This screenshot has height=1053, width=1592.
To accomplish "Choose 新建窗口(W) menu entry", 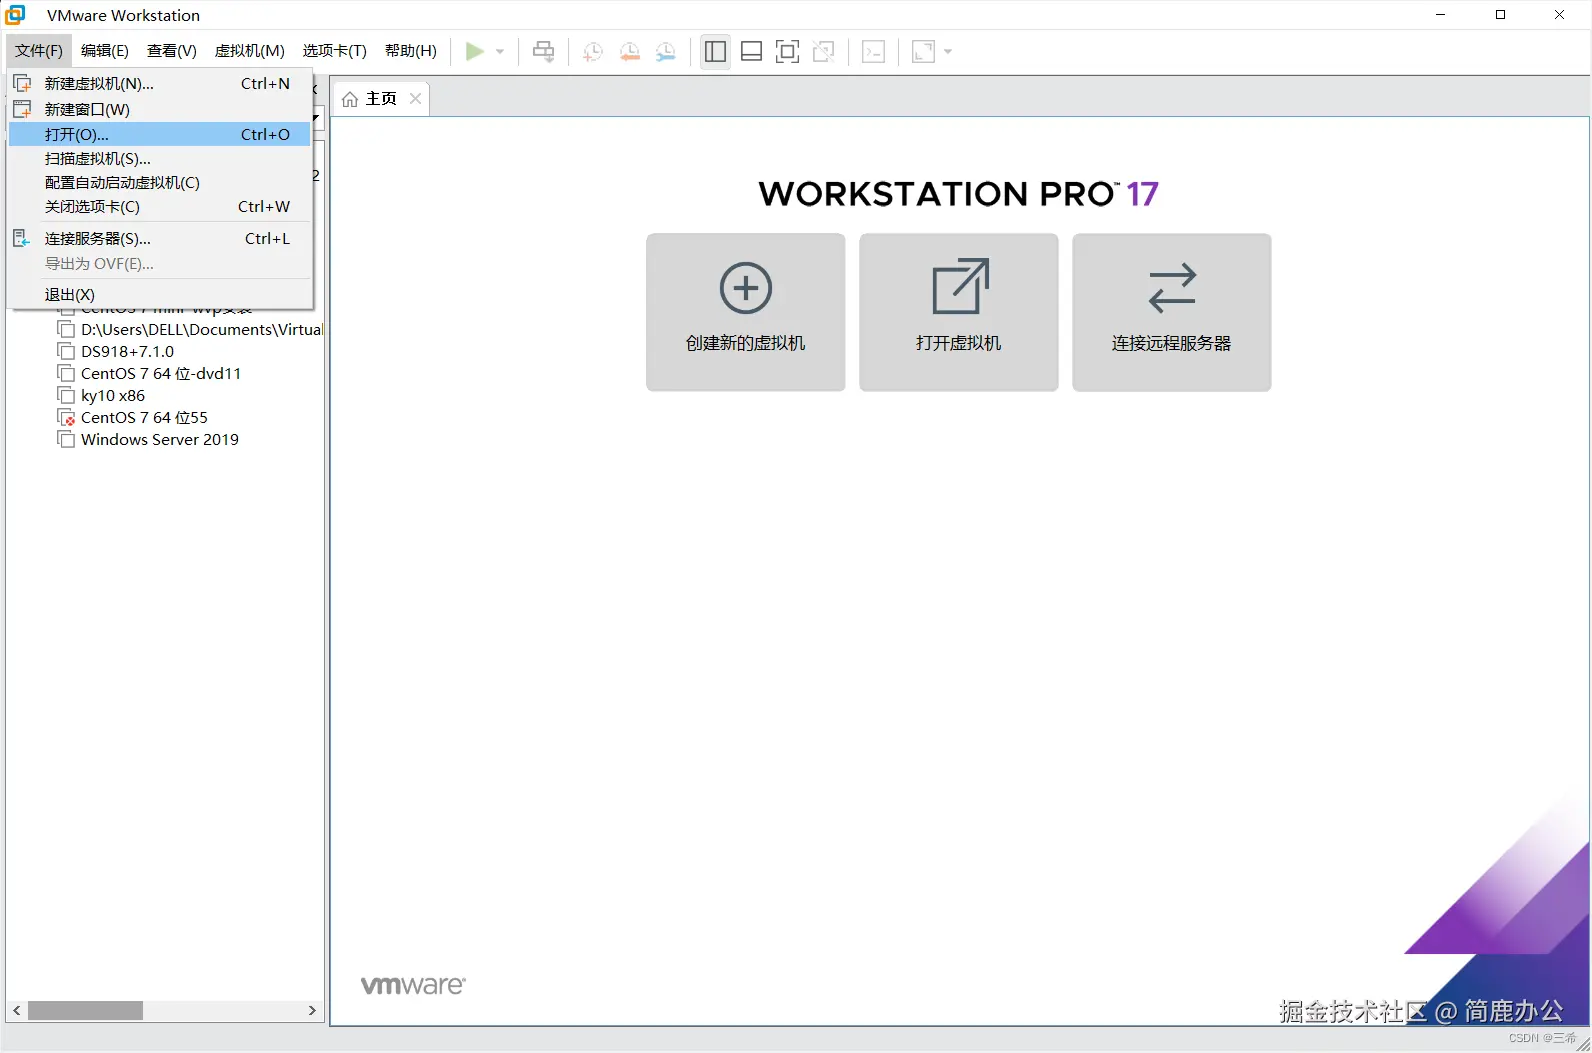I will [160, 110].
